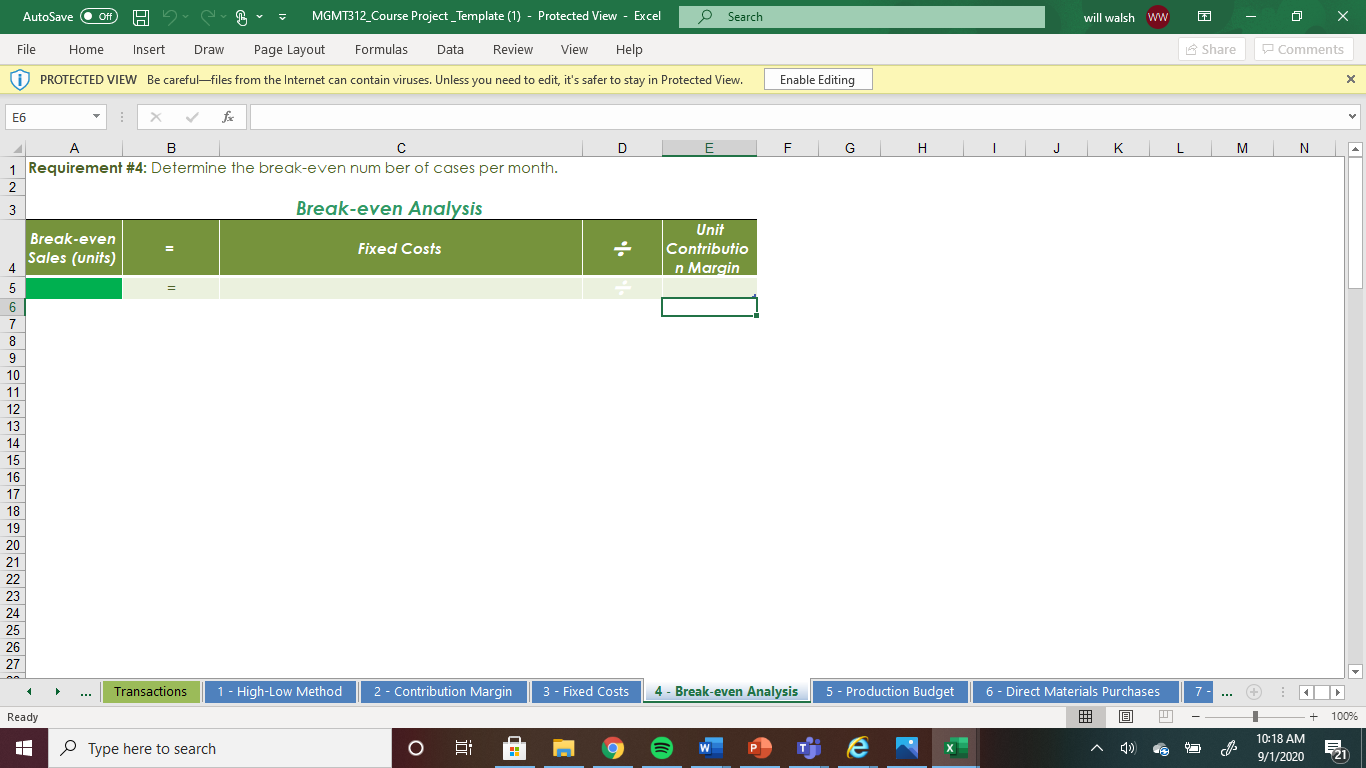Click the Enable Editing button

pos(818,78)
